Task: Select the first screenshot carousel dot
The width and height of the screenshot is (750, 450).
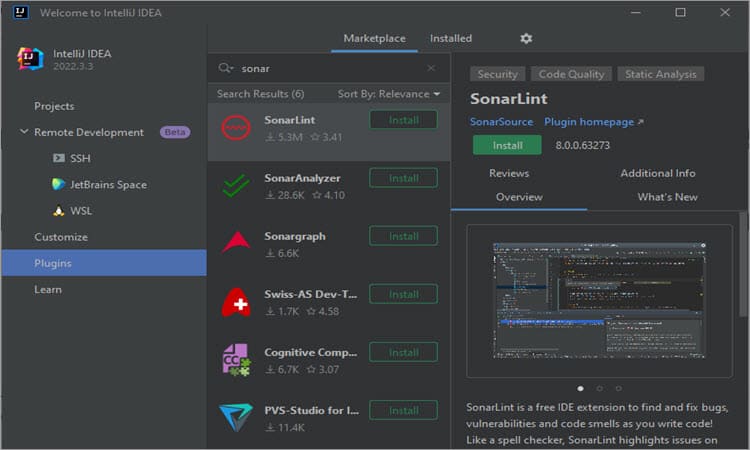Action: 581,388
